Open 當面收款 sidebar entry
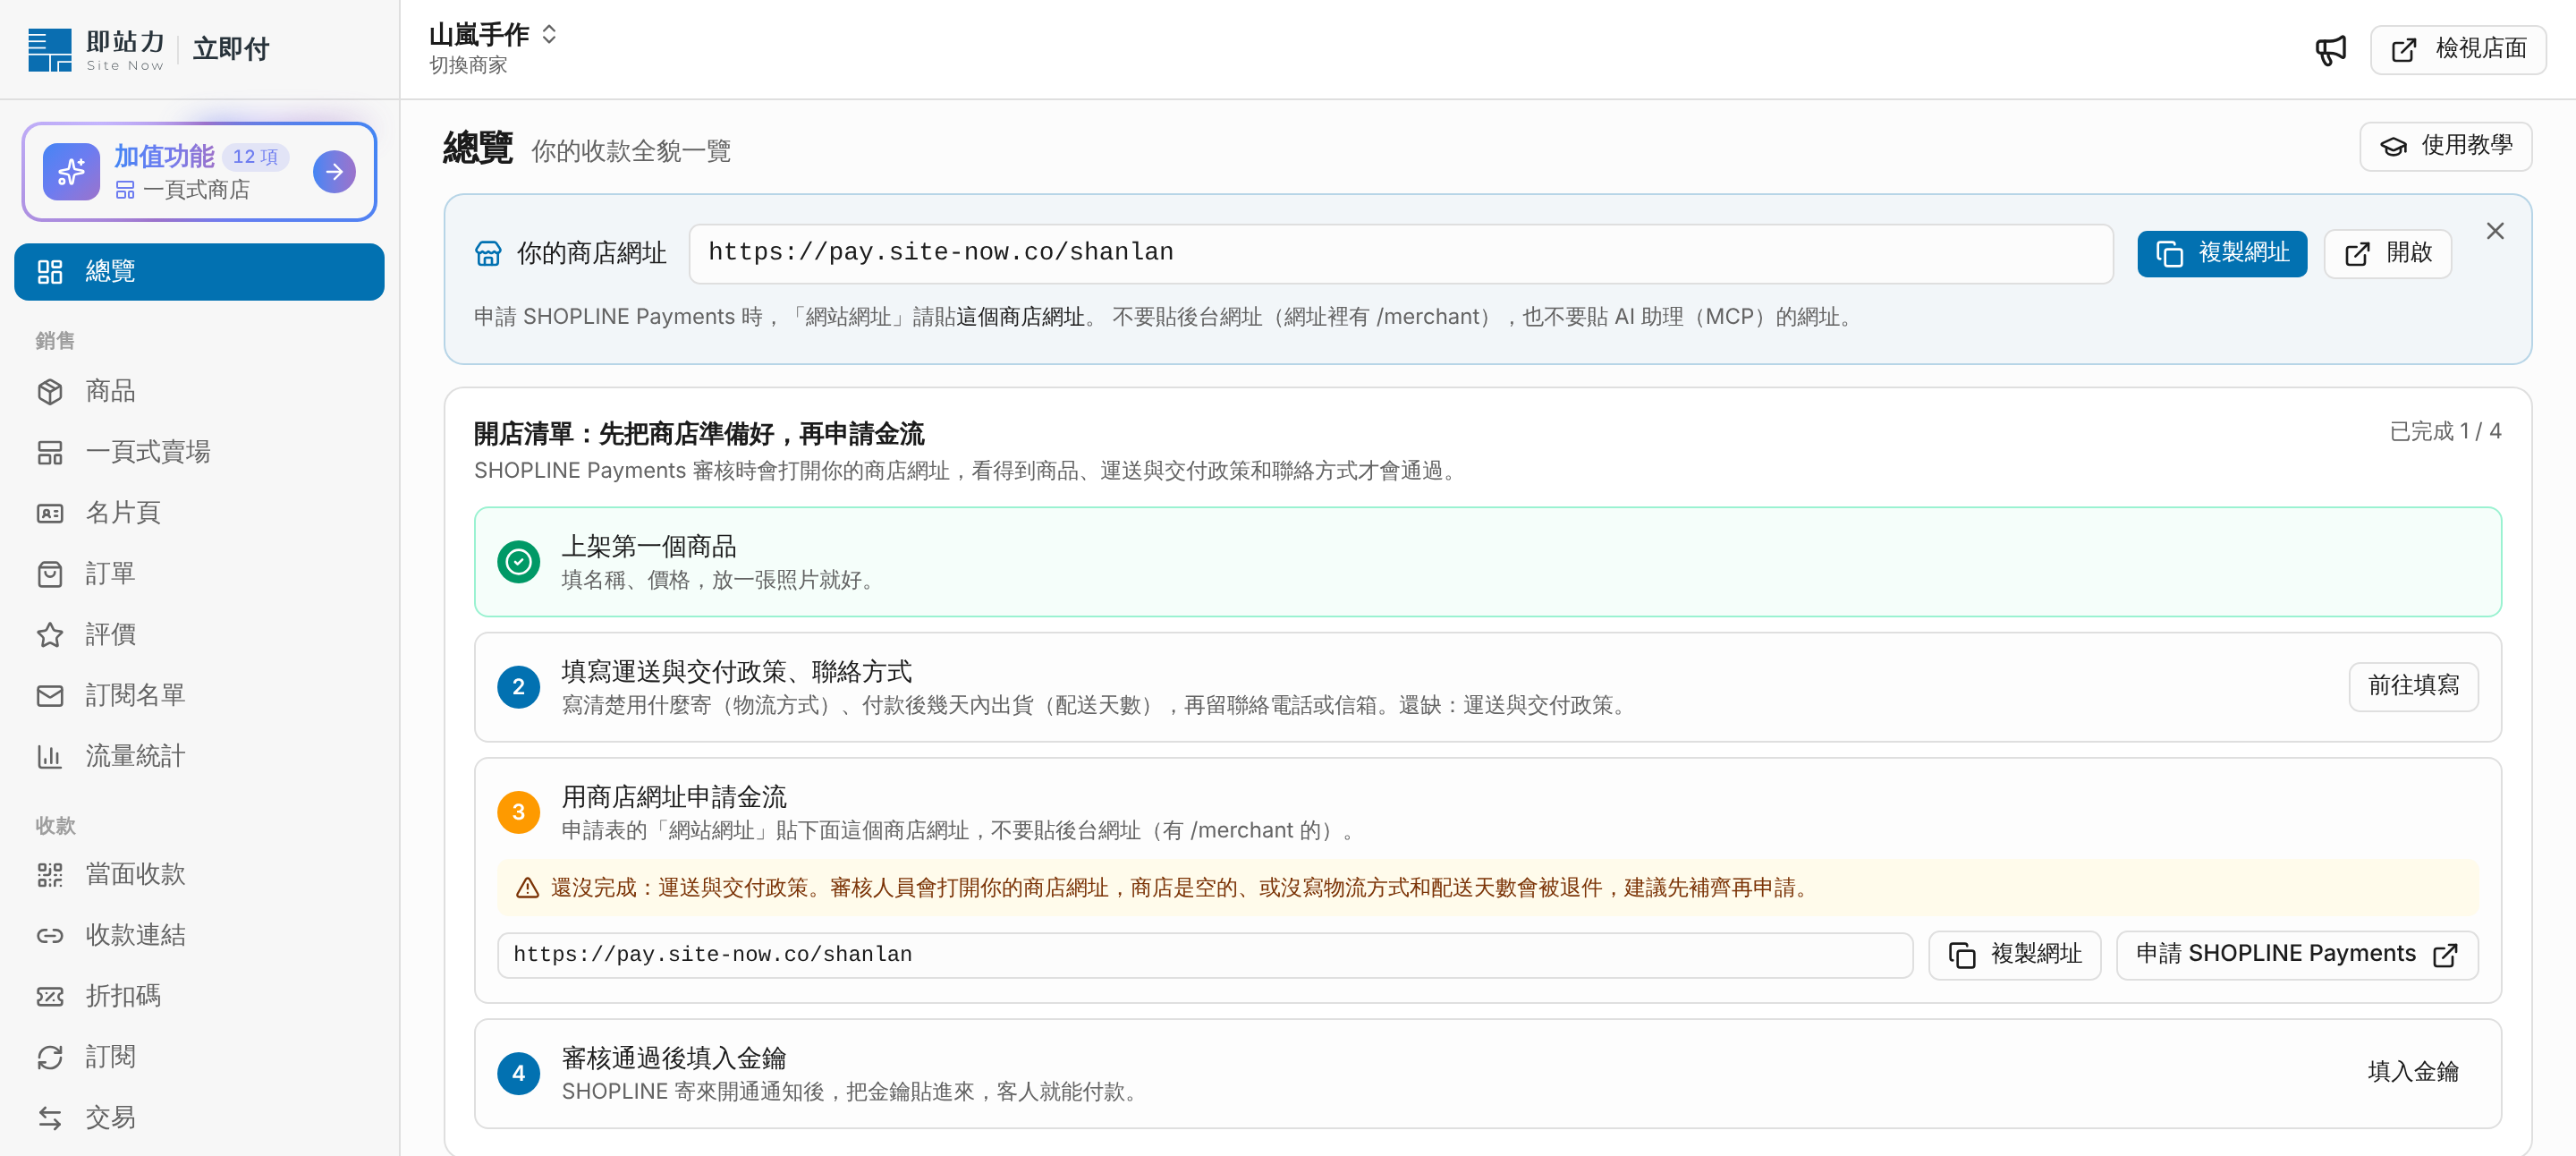This screenshot has height=1156, width=2576. 199,875
